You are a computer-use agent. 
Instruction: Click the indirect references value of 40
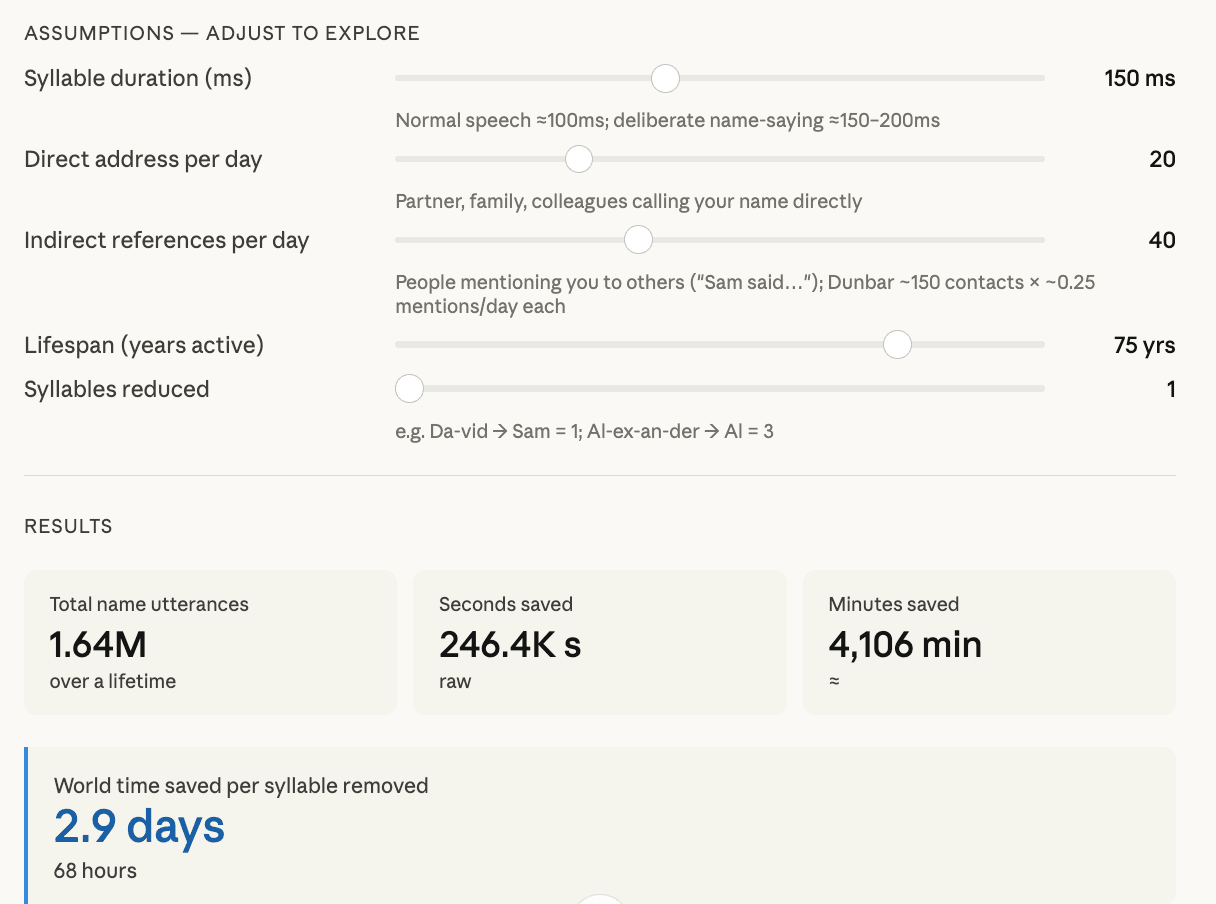pos(1162,240)
